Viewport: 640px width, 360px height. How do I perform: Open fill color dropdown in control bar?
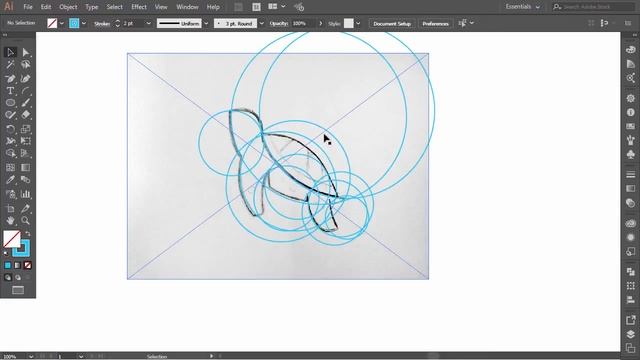[x=62, y=23]
